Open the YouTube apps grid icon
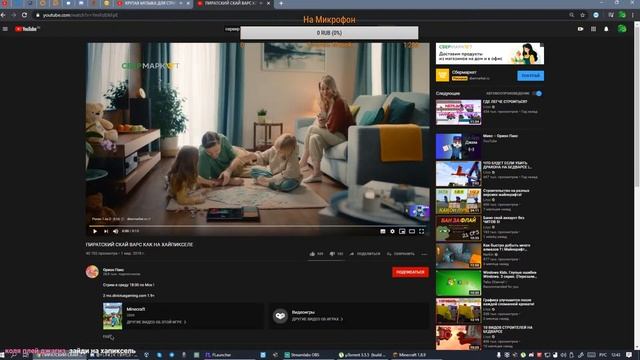Image resolution: width=640 pixels, height=360 pixels. coord(593,29)
